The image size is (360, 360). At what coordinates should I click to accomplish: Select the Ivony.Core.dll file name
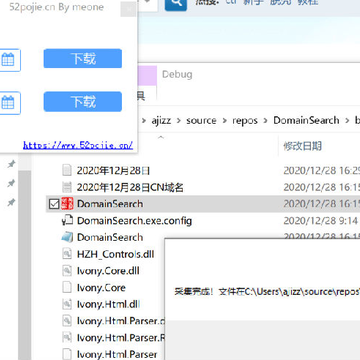[x=108, y=271]
